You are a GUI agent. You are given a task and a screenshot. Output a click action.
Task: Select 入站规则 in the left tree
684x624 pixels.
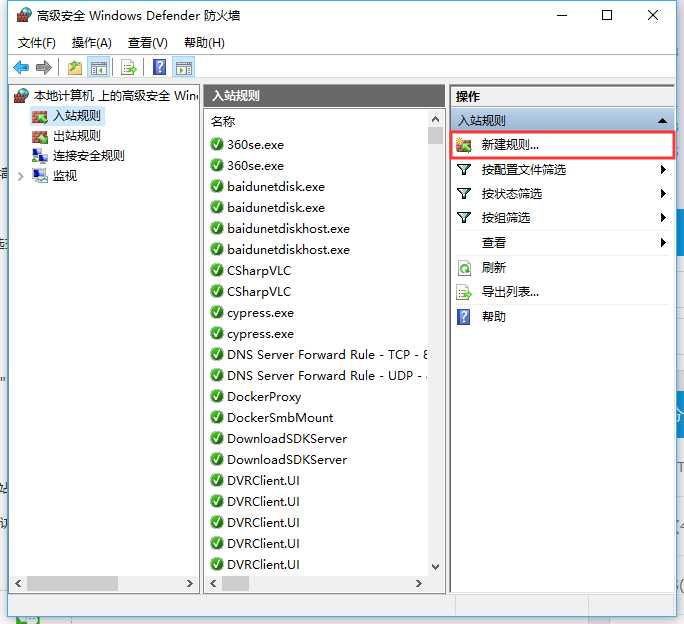point(67,116)
